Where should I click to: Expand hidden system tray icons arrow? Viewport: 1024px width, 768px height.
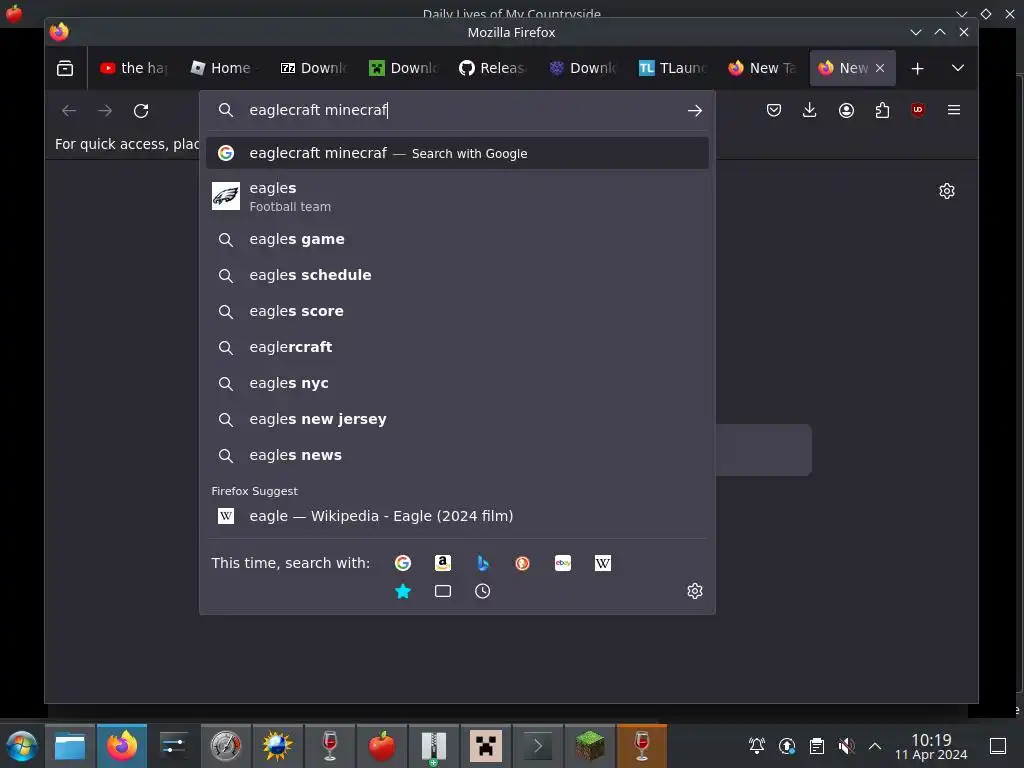pos(875,746)
